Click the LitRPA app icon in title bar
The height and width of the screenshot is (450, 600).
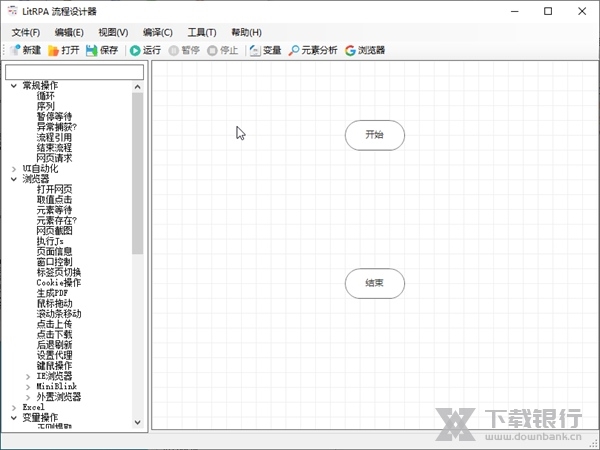click(x=13, y=11)
